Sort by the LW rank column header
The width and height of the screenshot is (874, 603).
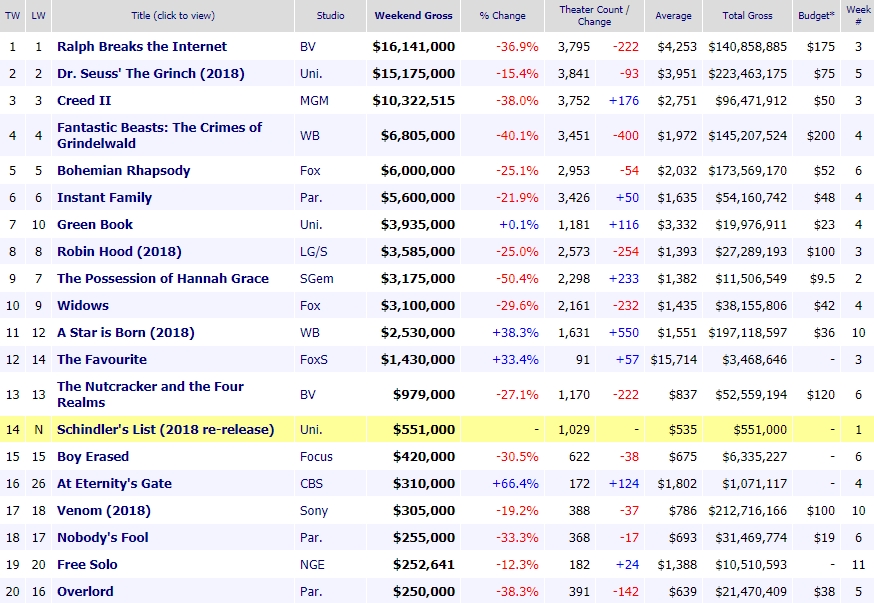[38, 16]
